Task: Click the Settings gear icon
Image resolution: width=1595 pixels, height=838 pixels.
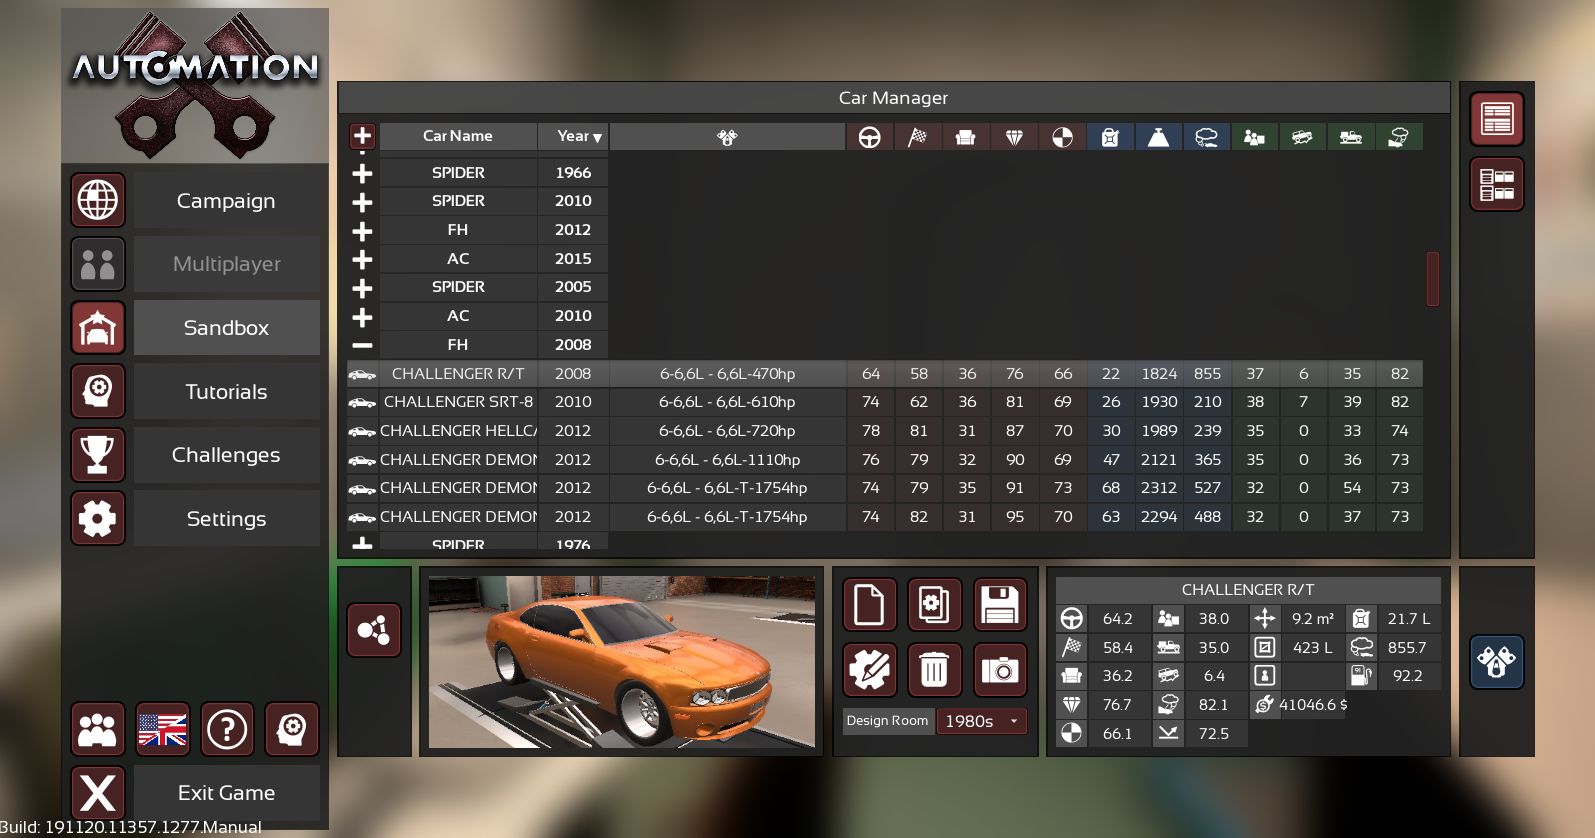Action: point(98,518)
